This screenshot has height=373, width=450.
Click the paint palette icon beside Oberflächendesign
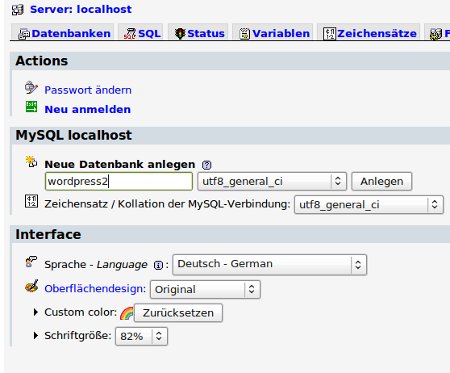pos(31,286)
